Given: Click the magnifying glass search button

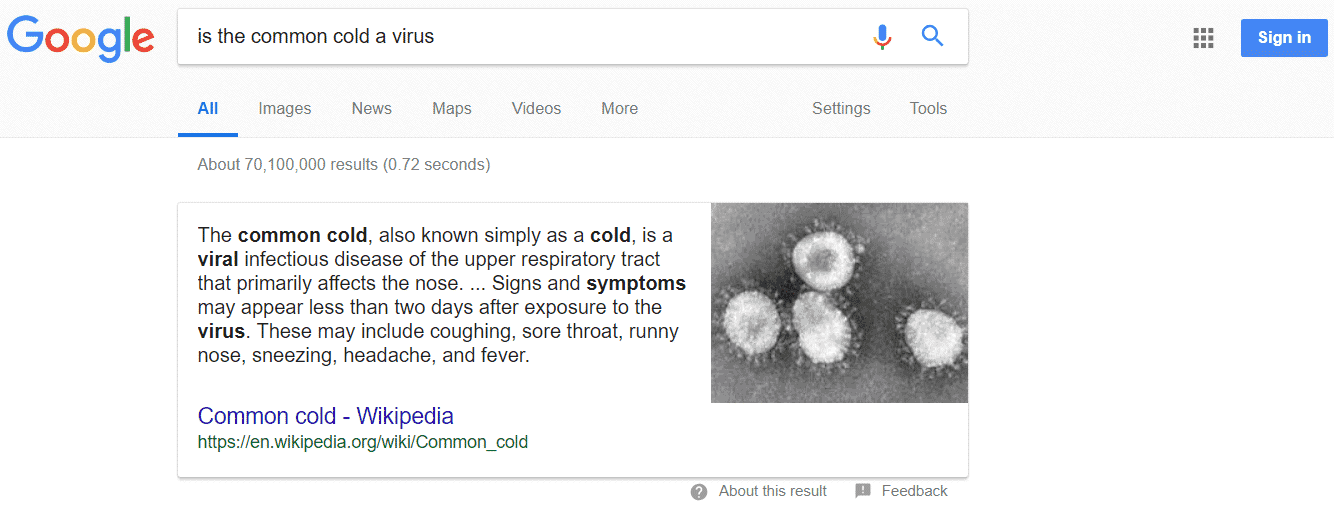Looking at the screenshot, I should coord(932,37).
